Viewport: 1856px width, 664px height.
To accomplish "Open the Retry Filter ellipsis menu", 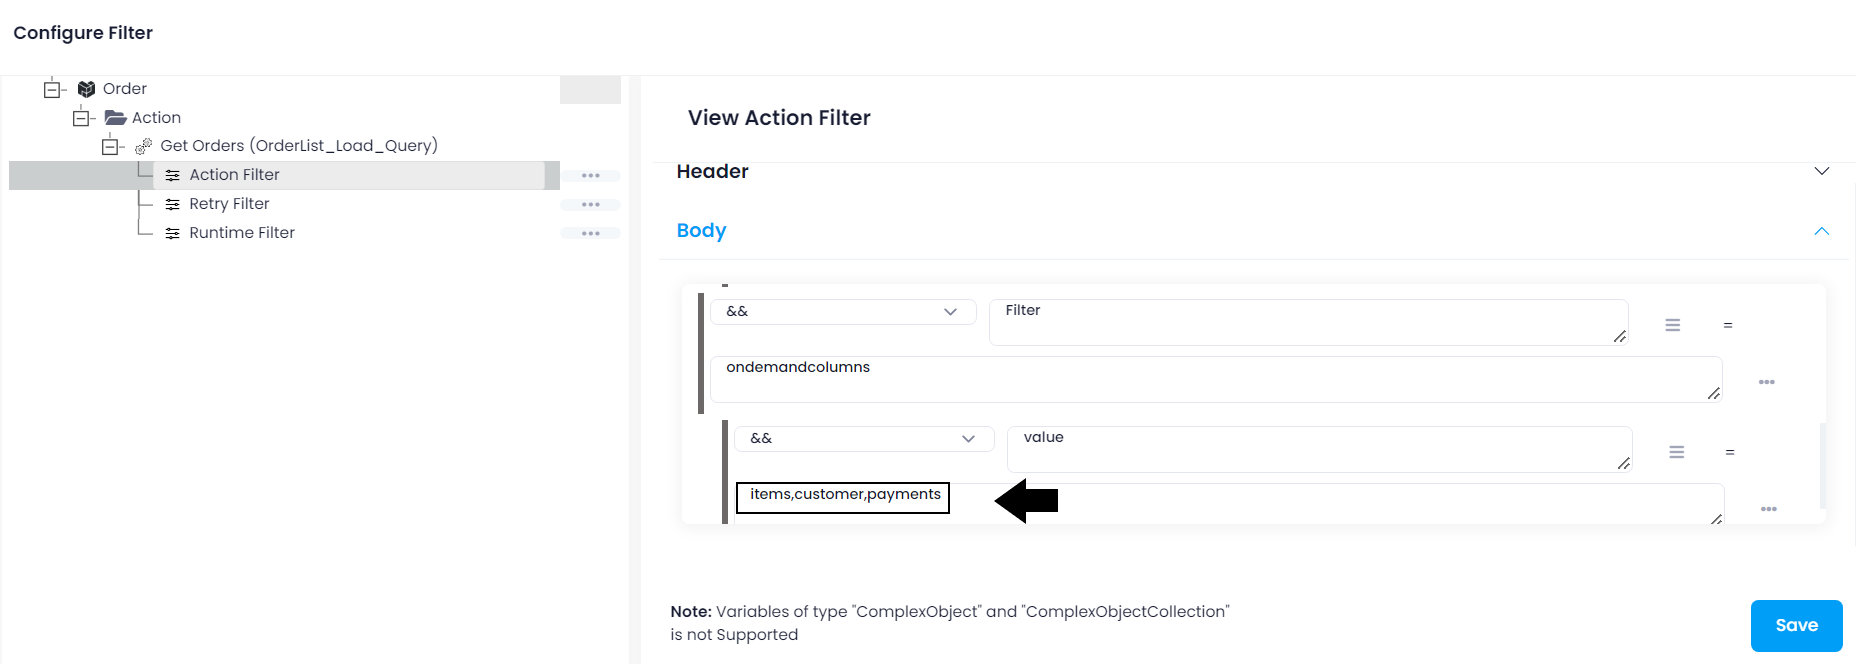I will [x=591, y=204].
